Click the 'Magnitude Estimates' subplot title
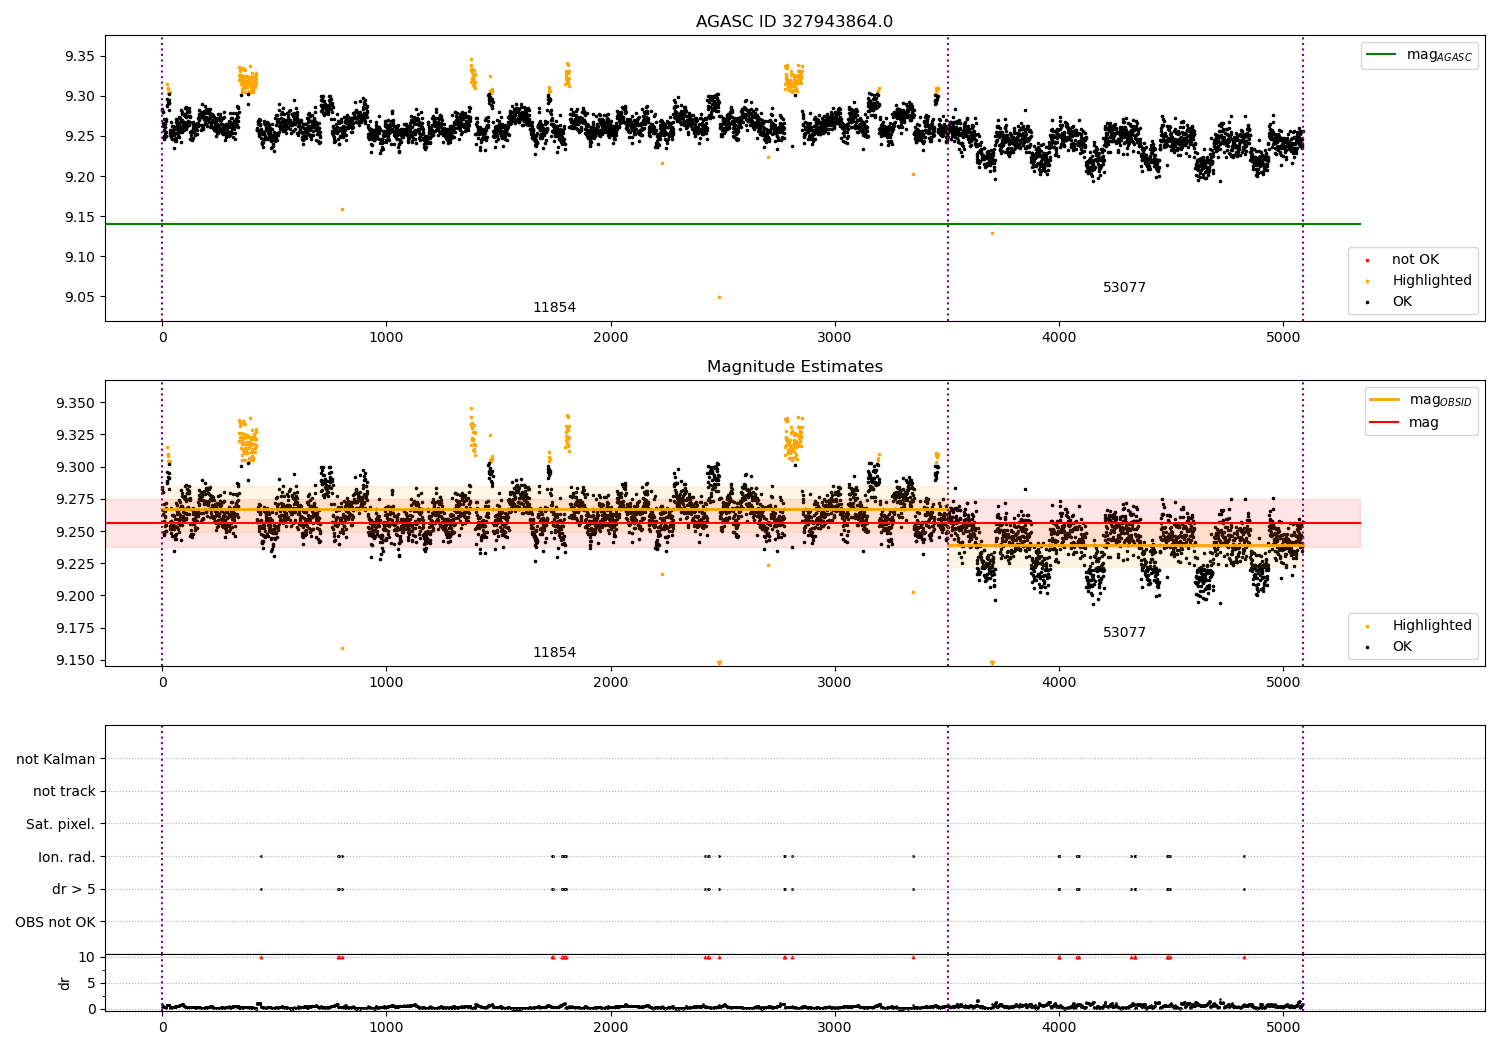Screen dimensions: 1500x1050 794,367
